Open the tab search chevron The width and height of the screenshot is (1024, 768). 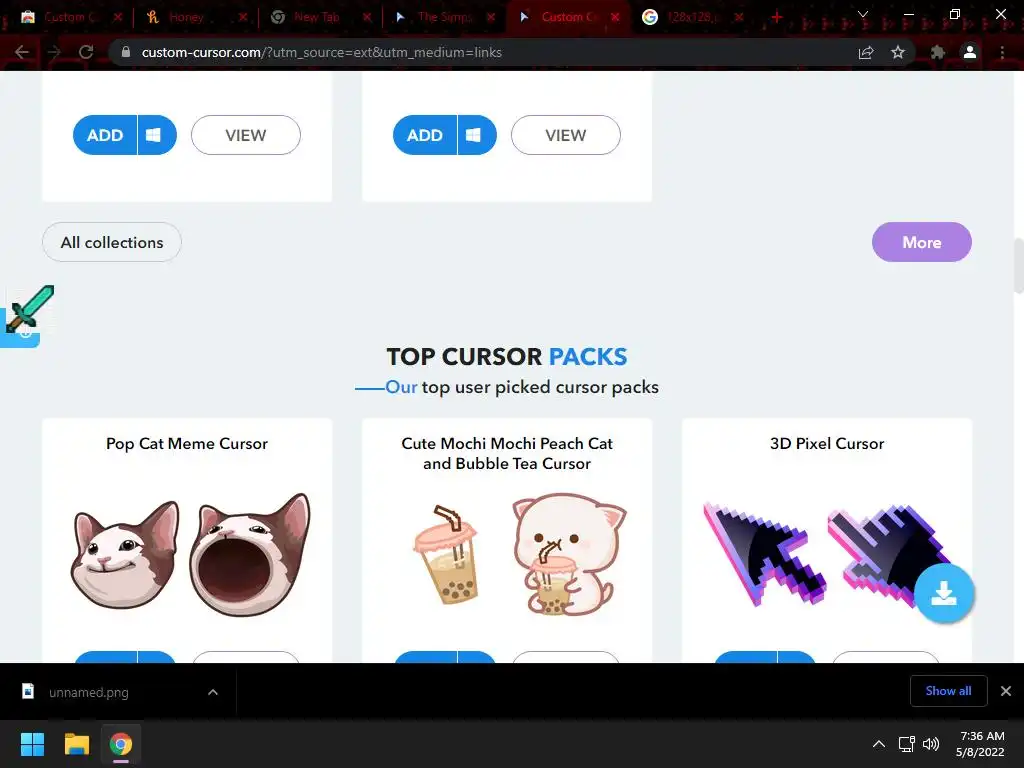tap(863, 14)
